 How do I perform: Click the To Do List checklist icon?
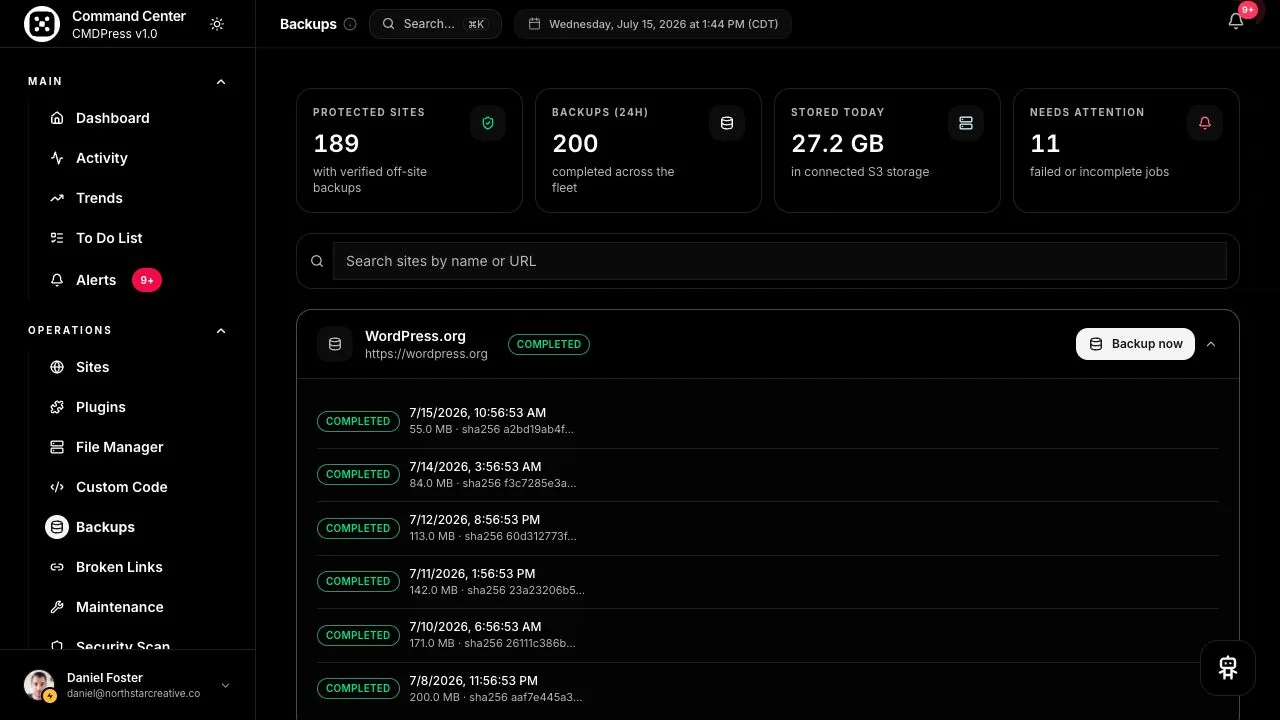pyautogui.click(x=57, y=238)
